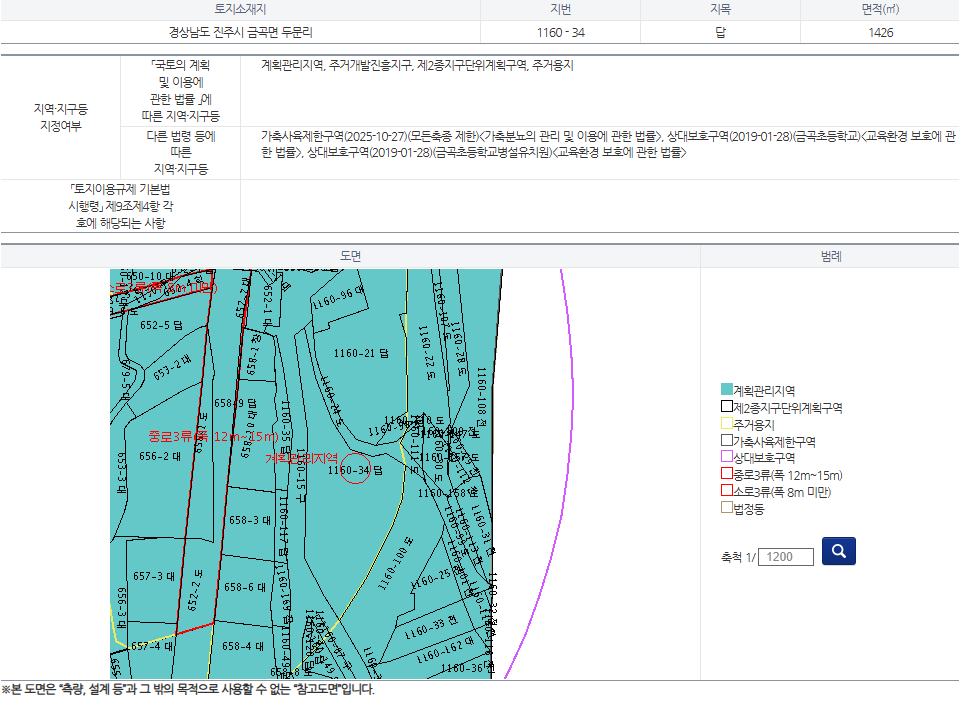Viewport: 959px width, 702px height.
Task: Click the 지번 column header
Action: 560,9
